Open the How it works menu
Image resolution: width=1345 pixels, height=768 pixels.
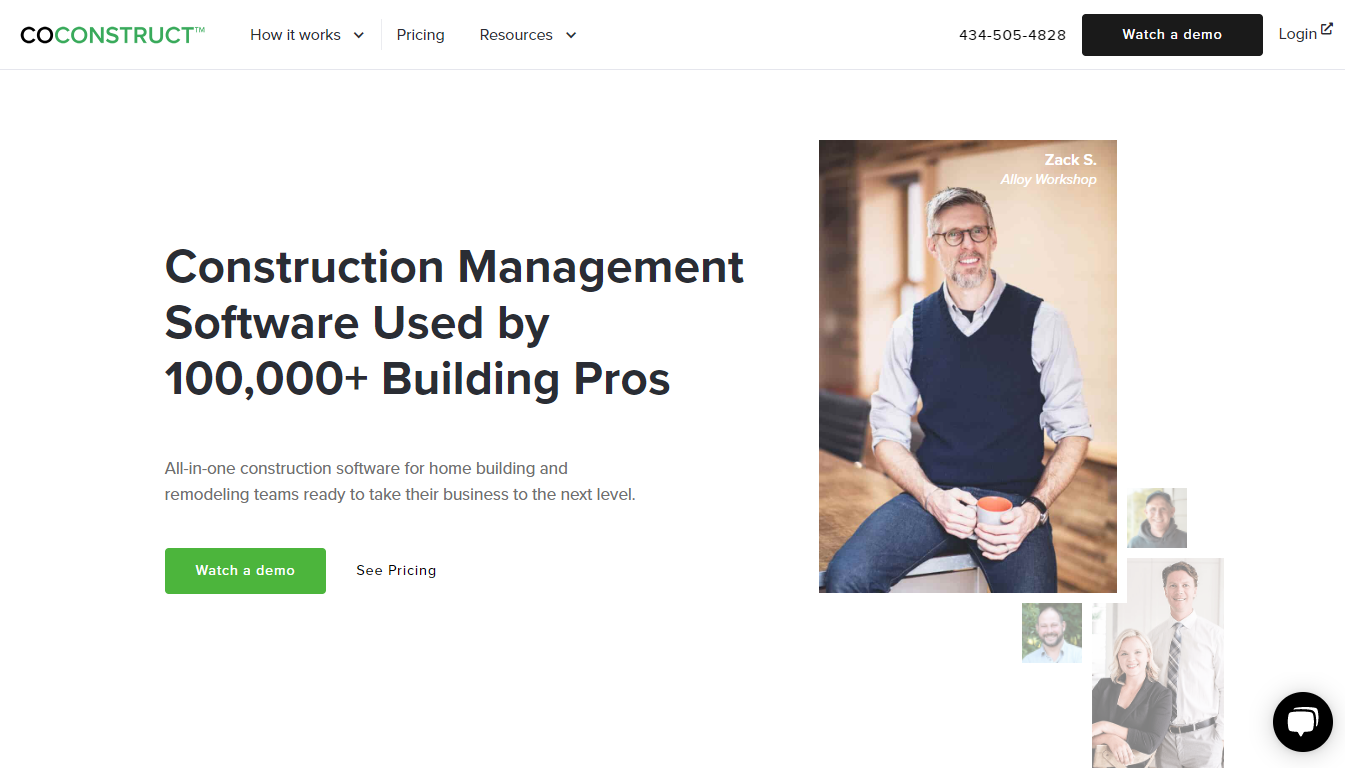point(295,35)
